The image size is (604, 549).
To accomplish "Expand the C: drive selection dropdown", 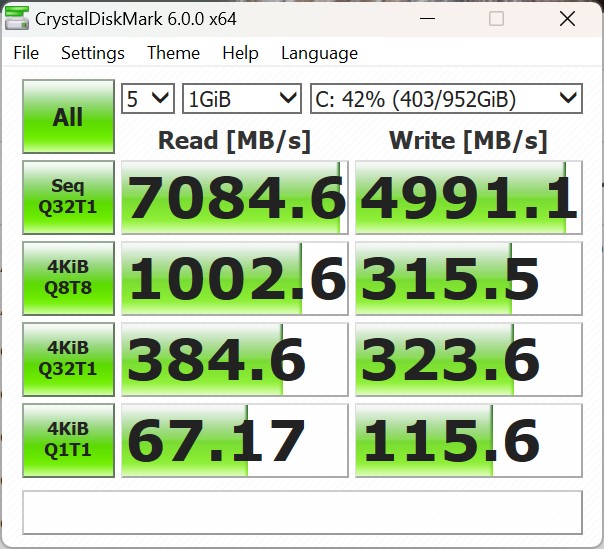I will 446,99.
